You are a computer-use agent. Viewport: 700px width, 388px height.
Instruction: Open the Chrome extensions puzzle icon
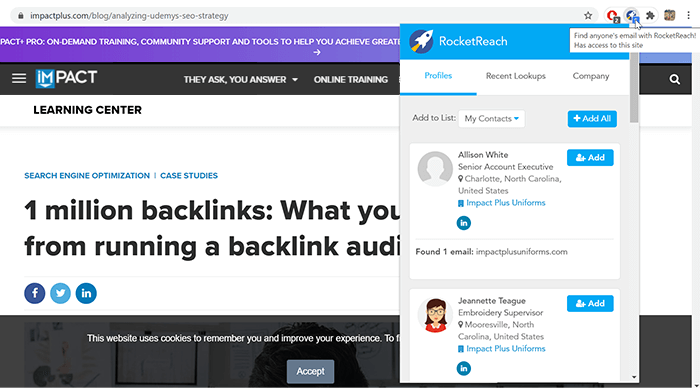click(x=650, y=16)
